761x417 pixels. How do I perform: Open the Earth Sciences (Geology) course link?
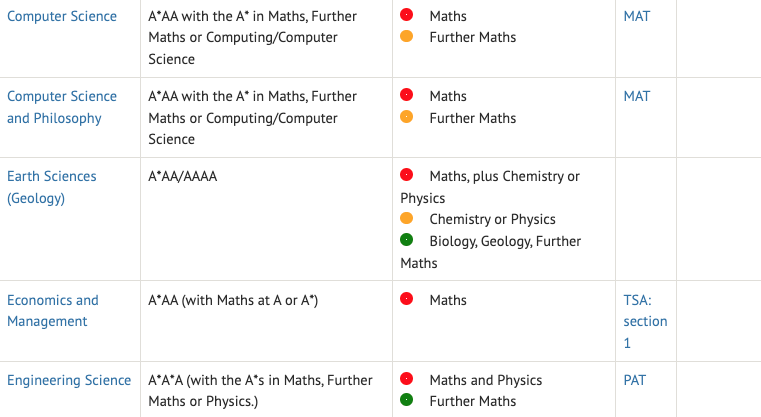tap(51, 187)
